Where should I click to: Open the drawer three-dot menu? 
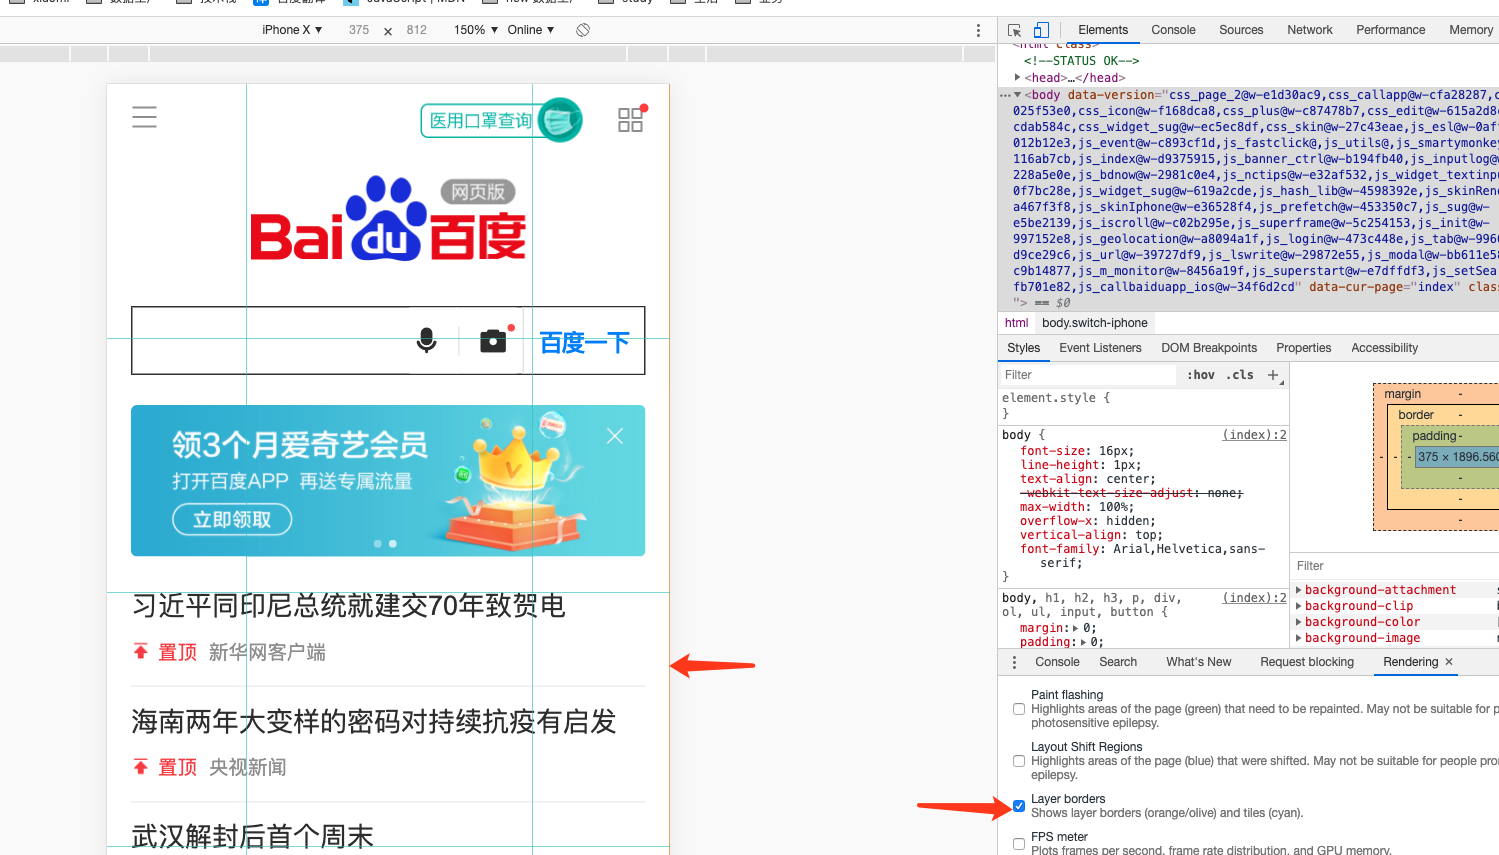click(1014, 662)
